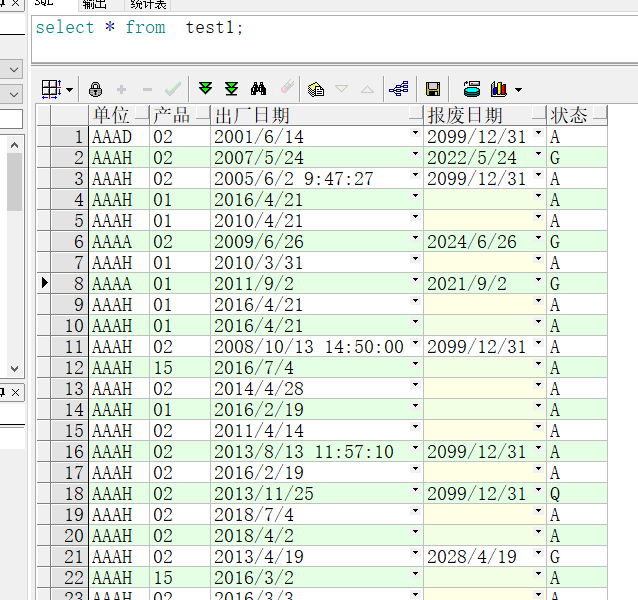Image resolution: width=638 pixels, height=600 pixels.
Task: Expand the upper left panel combo box
Action: [x=13, y=70]
